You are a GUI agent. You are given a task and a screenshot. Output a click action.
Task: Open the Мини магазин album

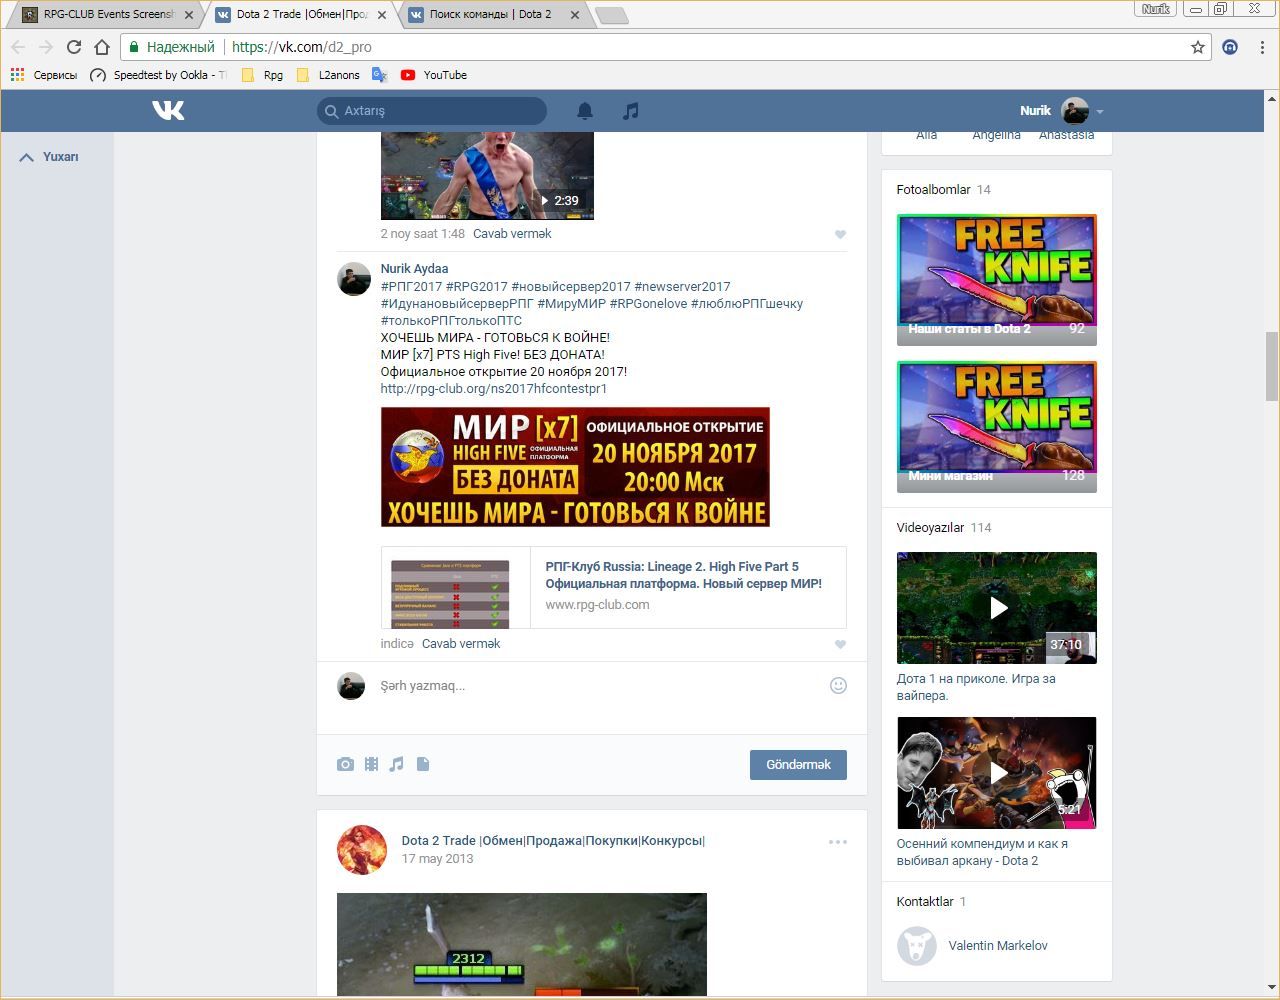(x=997, y=427)
